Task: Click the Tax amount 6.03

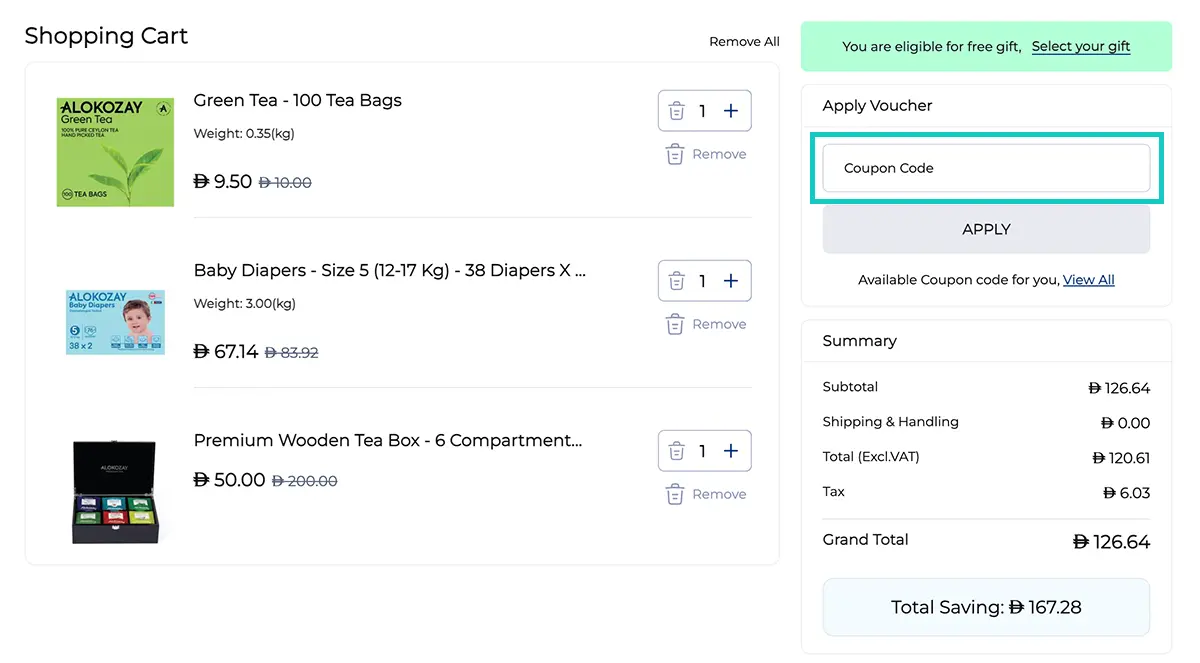Action: click(x=1127, y=493)
